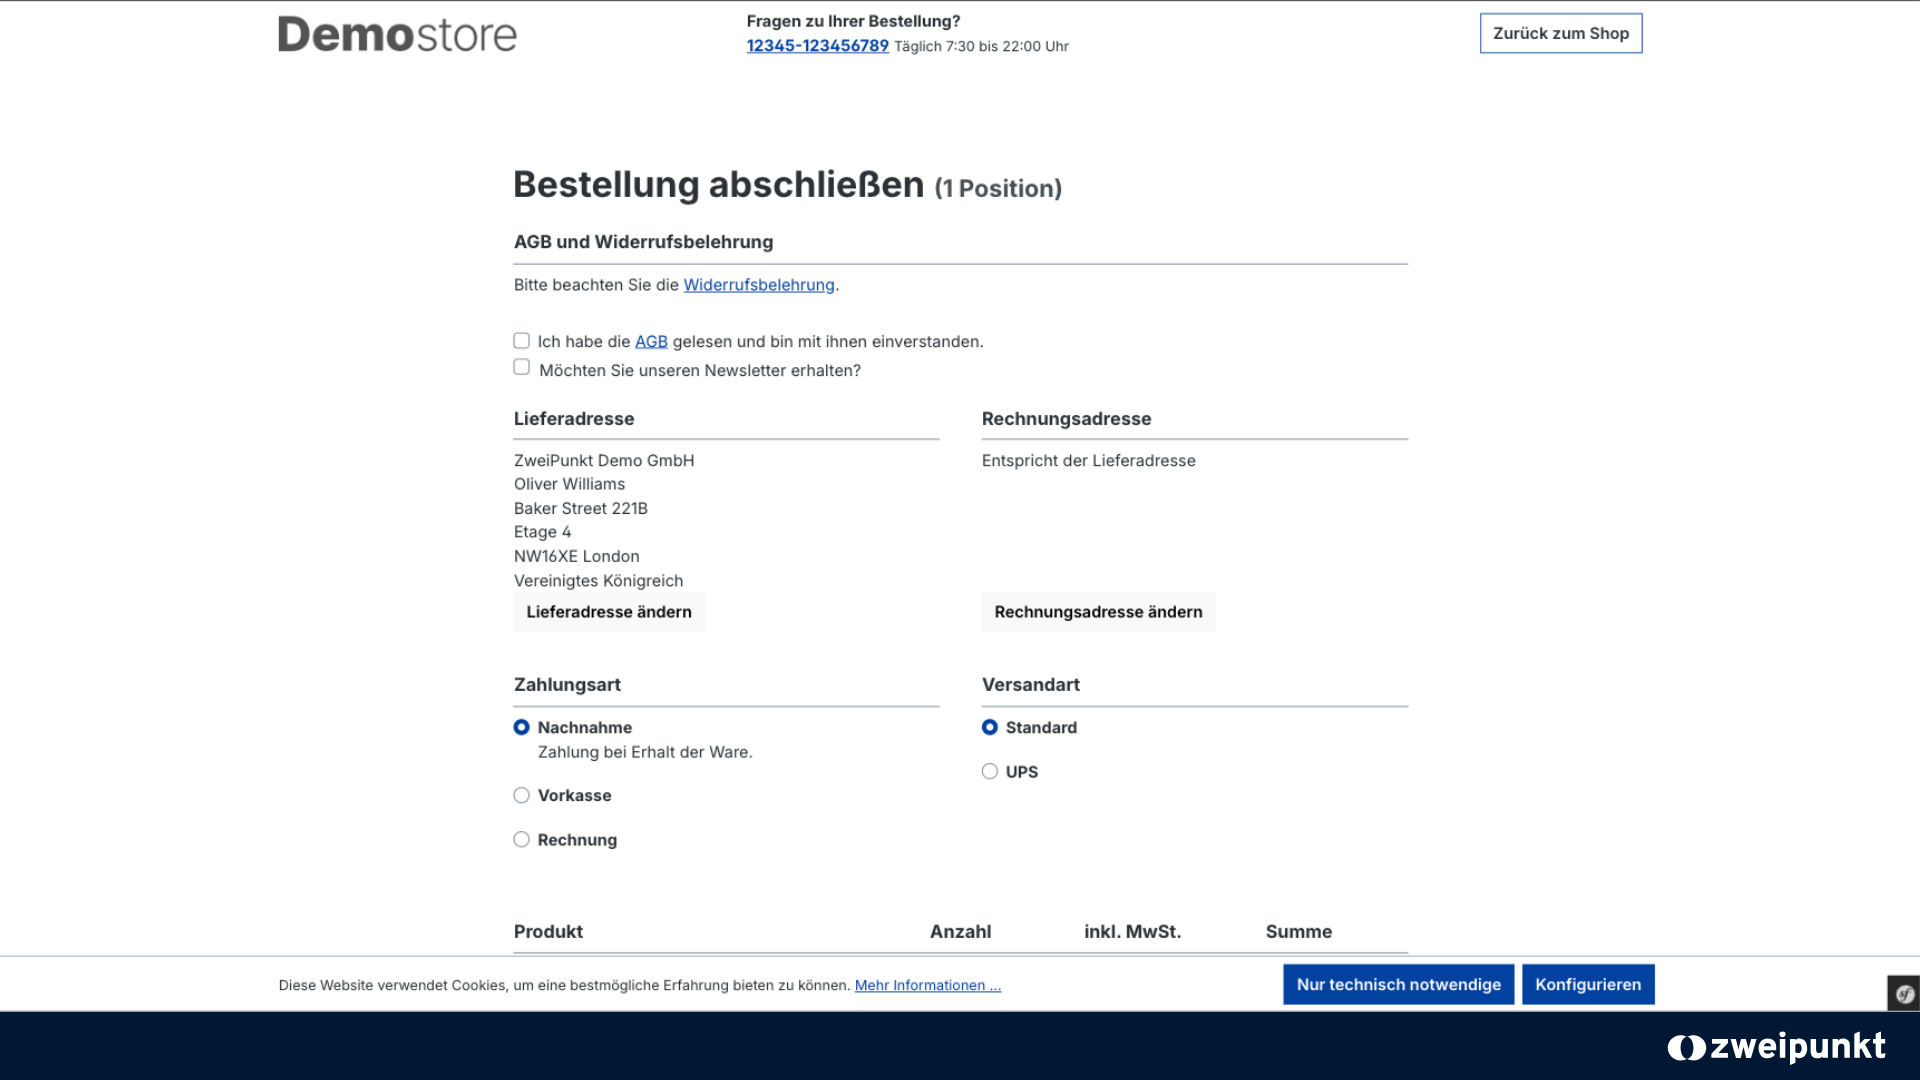Tick the newsletter subscription checkbox
1920x1080 pixels.
pos(521,367)
